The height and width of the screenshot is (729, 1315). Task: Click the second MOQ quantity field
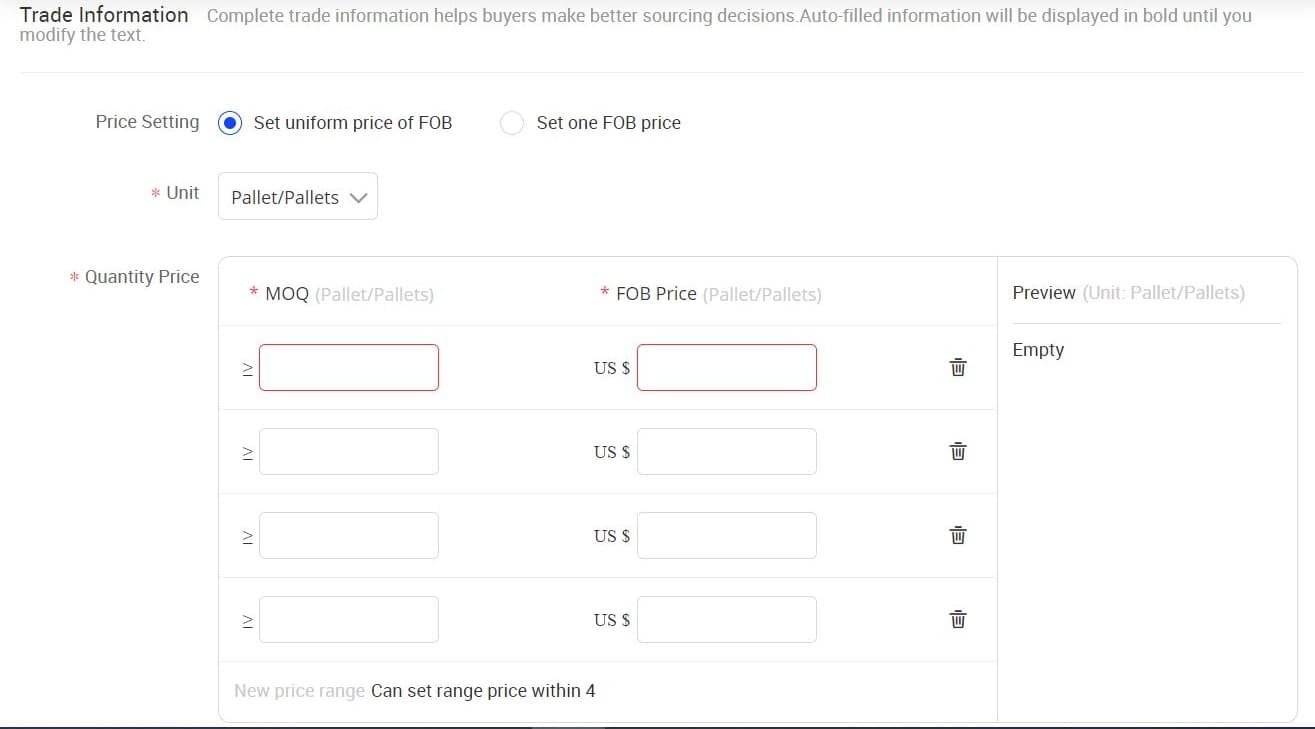[348, 451]
